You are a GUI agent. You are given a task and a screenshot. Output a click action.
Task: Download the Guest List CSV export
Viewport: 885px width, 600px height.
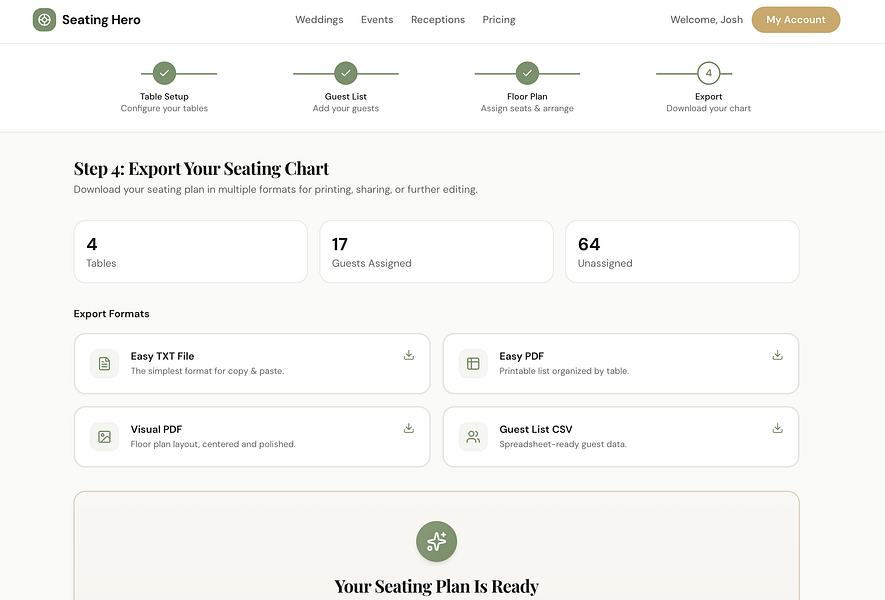(777, 428)
